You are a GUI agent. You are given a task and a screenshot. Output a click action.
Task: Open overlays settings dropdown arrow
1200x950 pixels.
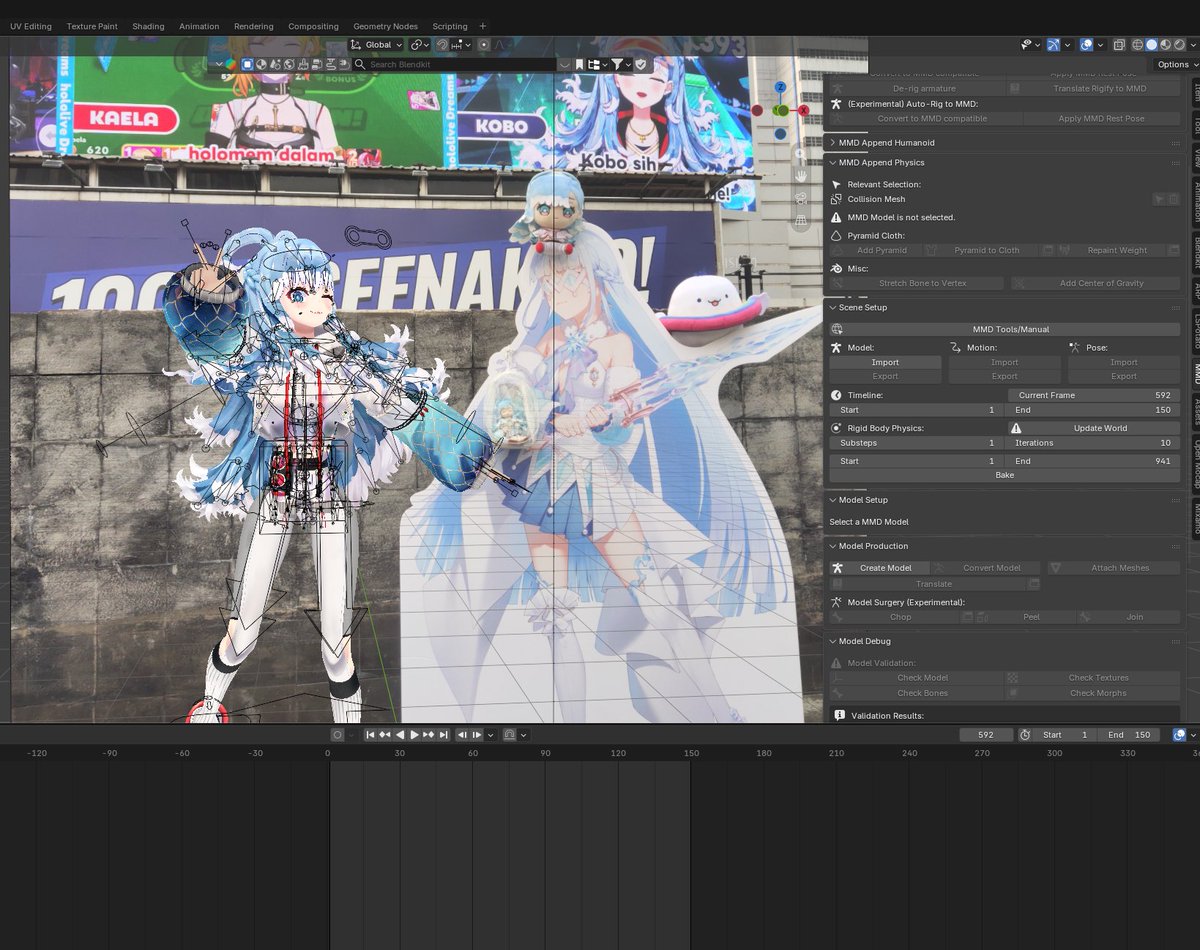[1100, 45]
